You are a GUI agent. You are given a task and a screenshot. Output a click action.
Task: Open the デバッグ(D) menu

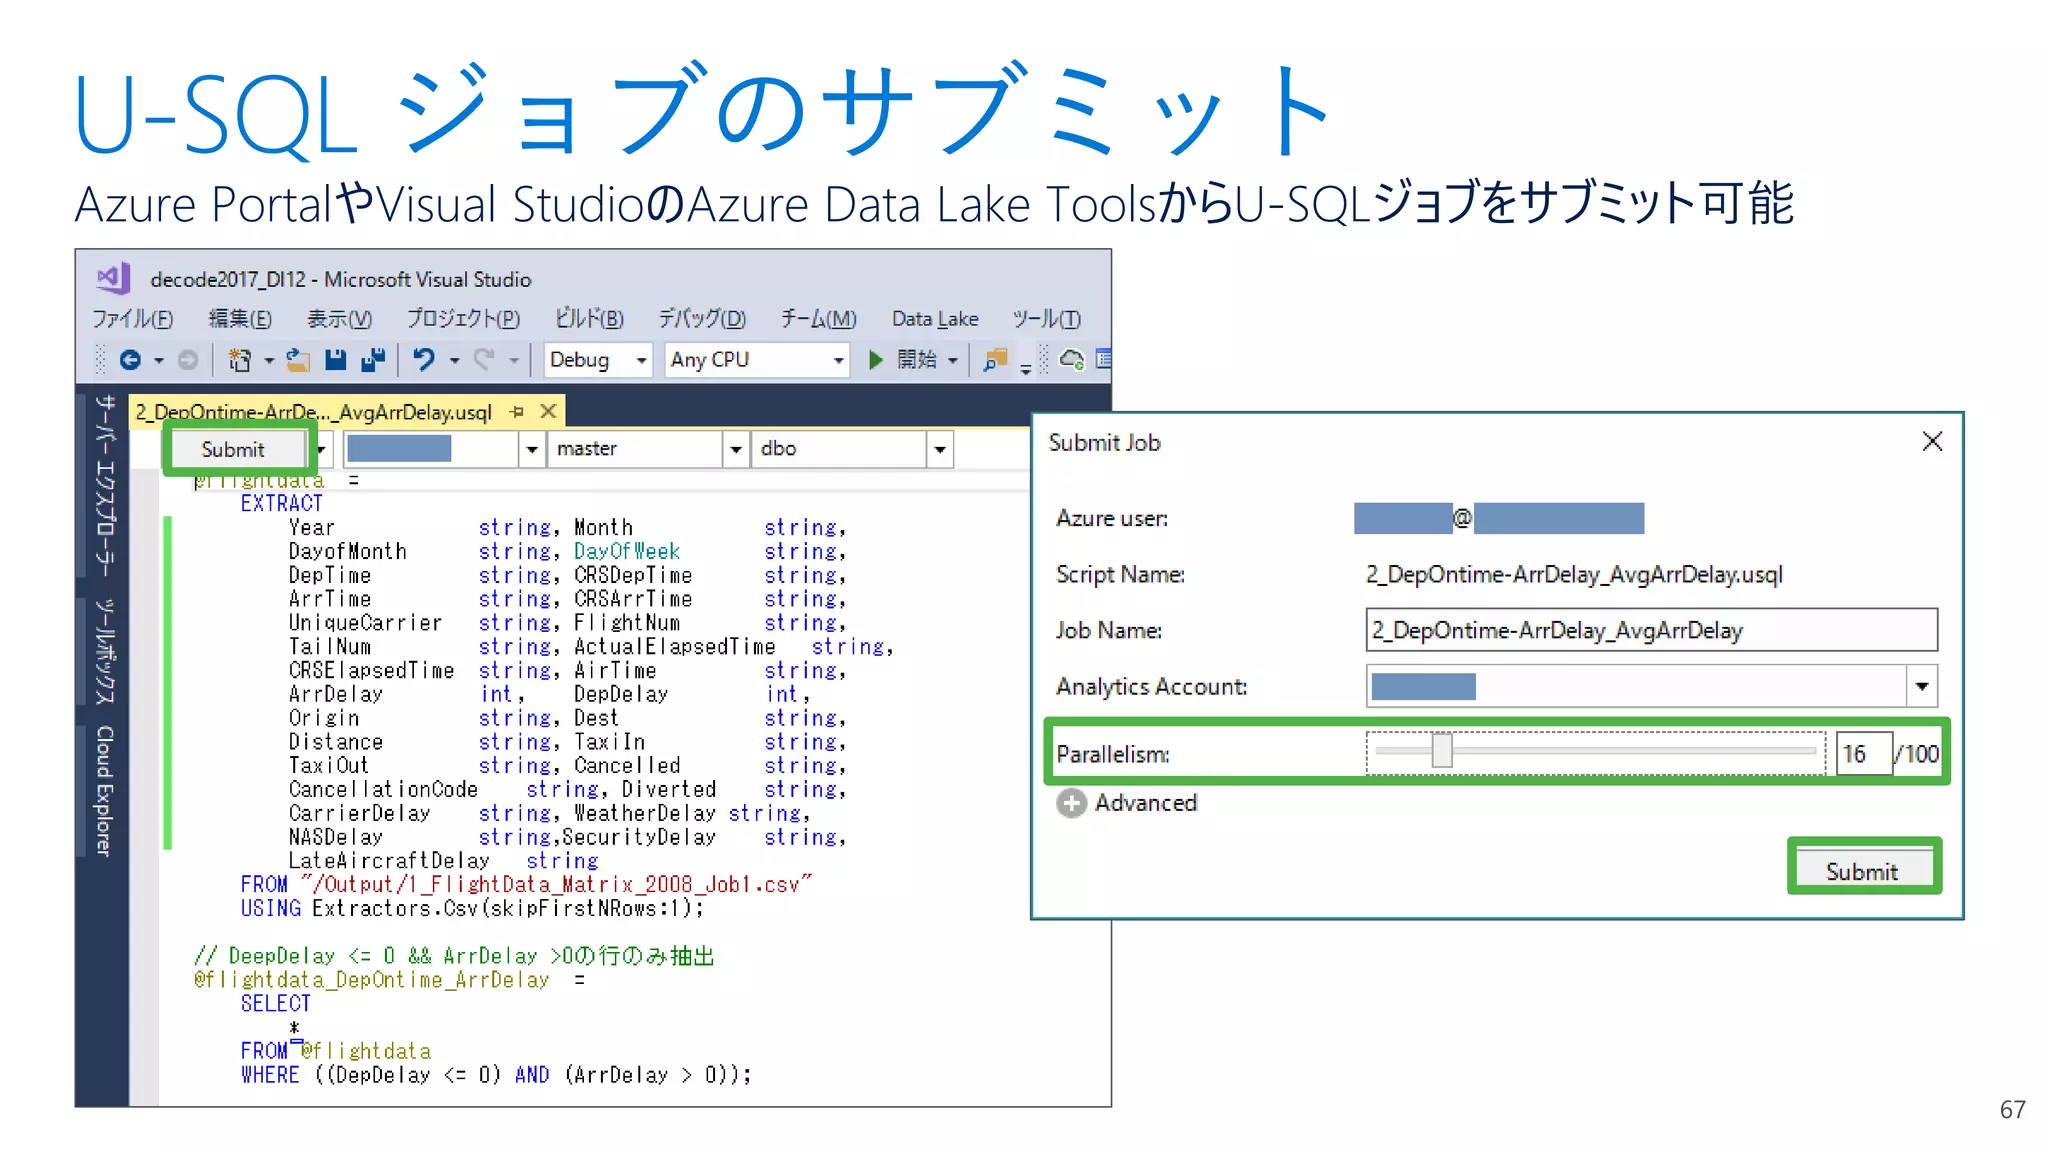(x=702, y=318)
